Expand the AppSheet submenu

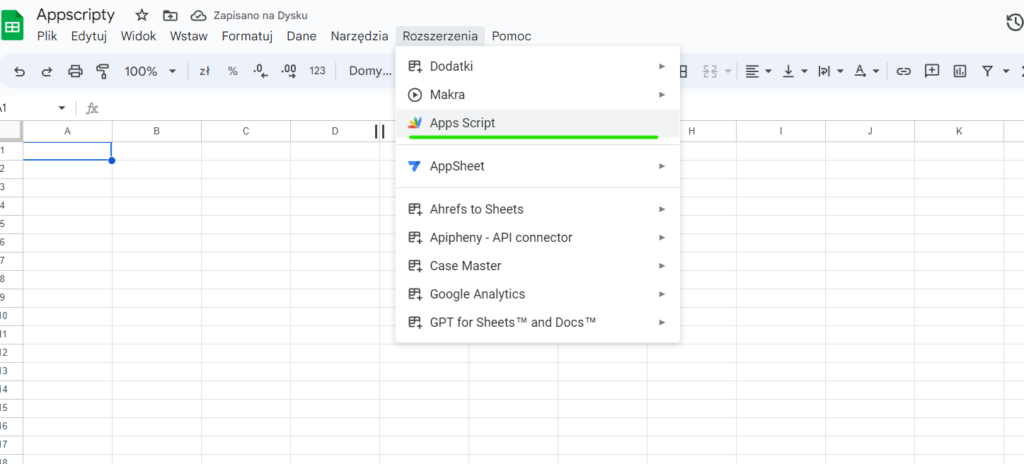[537, 166]
